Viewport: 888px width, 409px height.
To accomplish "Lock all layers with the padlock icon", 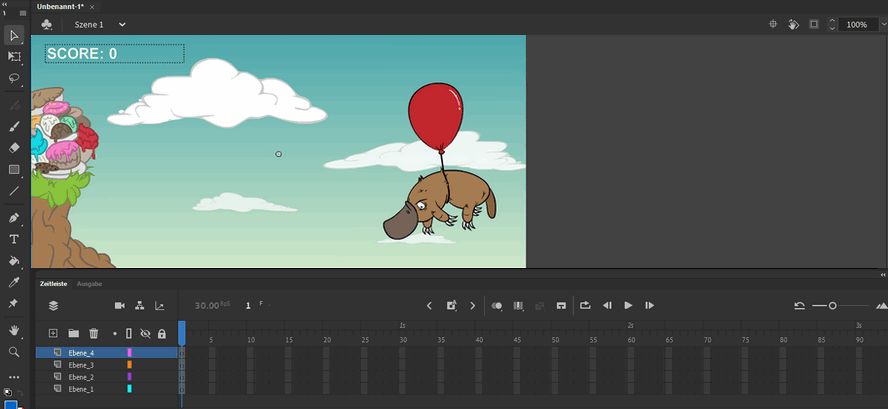I will 161,333.
